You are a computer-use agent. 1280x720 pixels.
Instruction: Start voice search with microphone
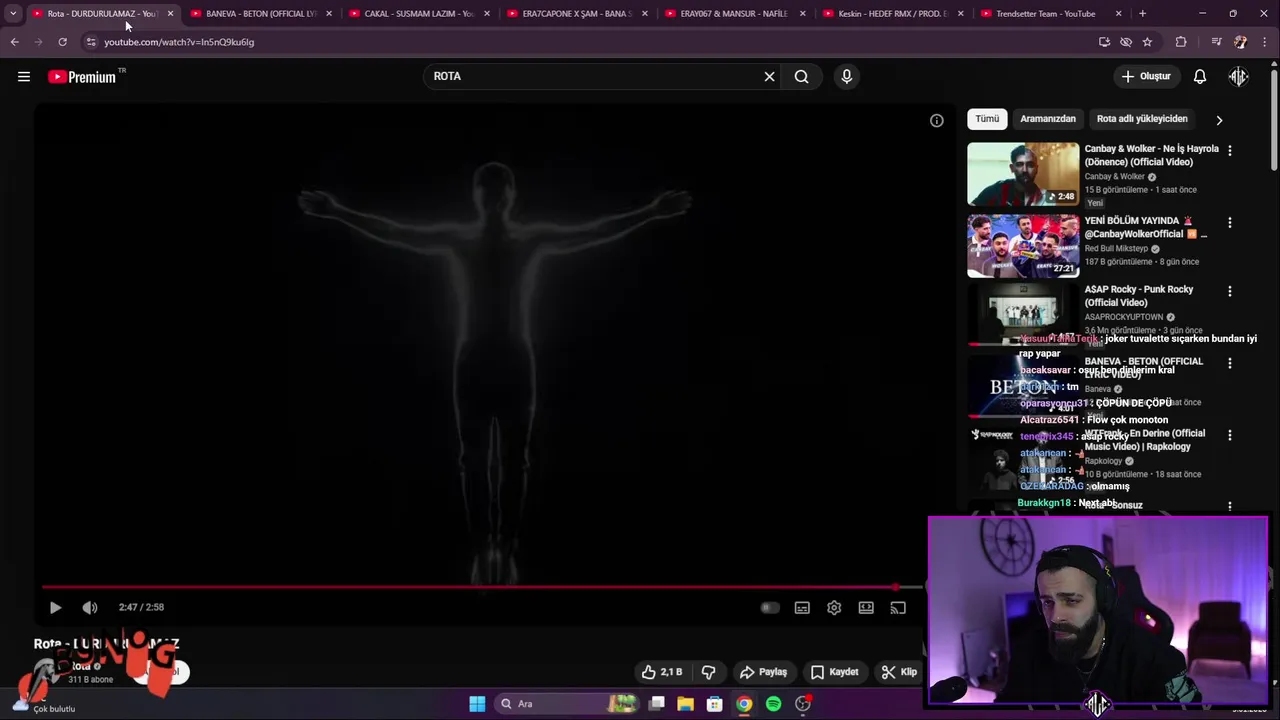[x=846, y=76]
